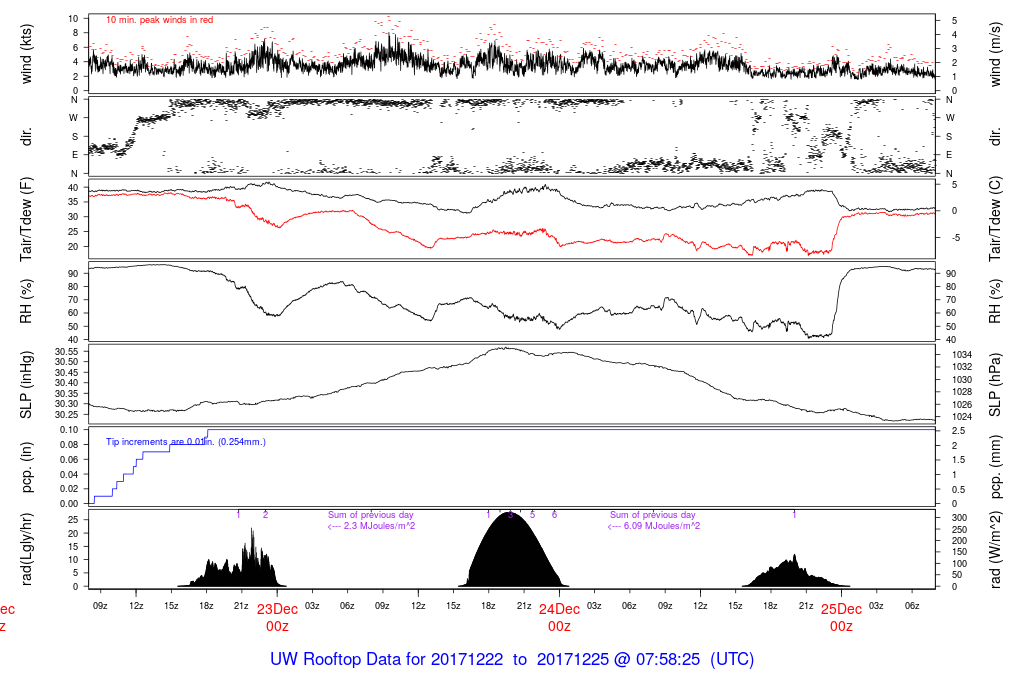Click the "300" radiation tick value

pyautogui.click(x=959, y=517)
